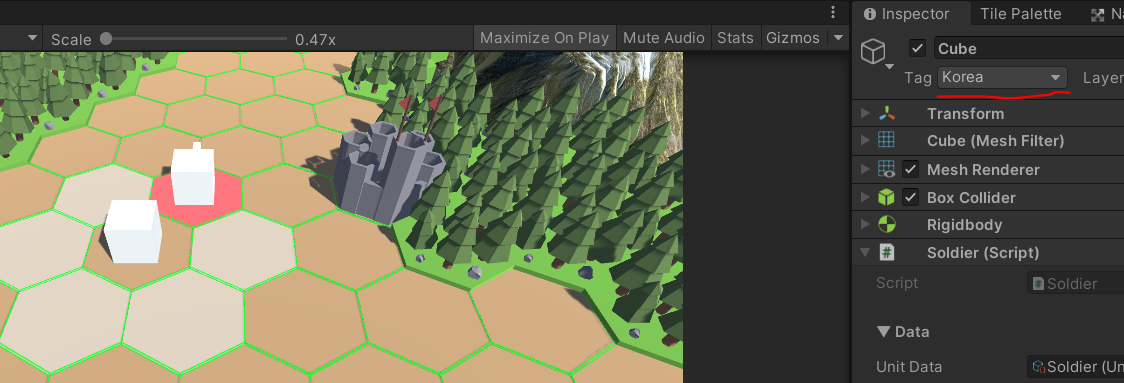1124x383 pixels.
Task: Click the Unit Data label
Action: [x=909, y=367]
